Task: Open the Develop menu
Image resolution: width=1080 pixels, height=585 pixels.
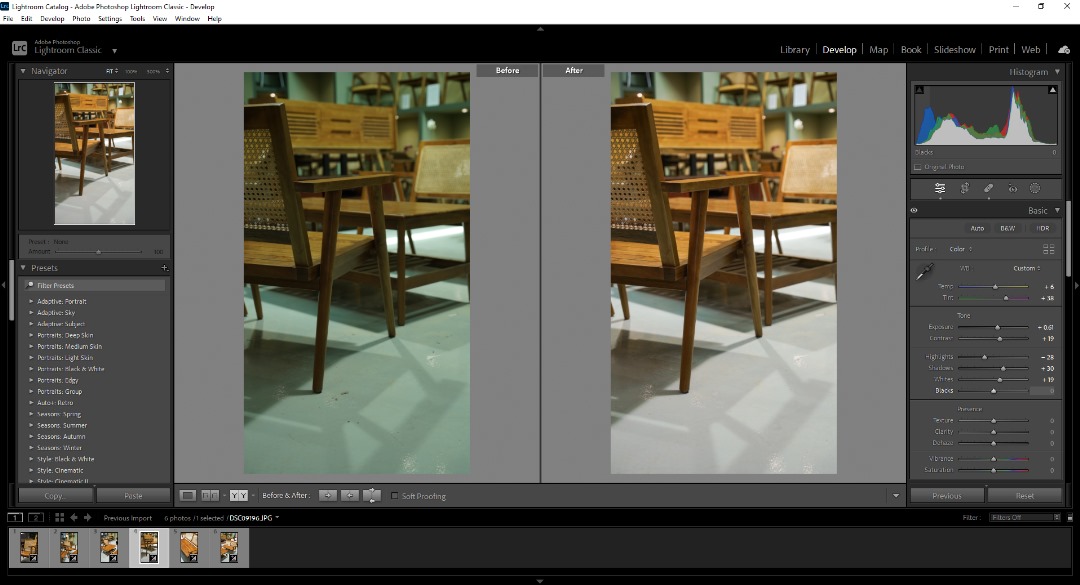Action: (x=52, y=19)
